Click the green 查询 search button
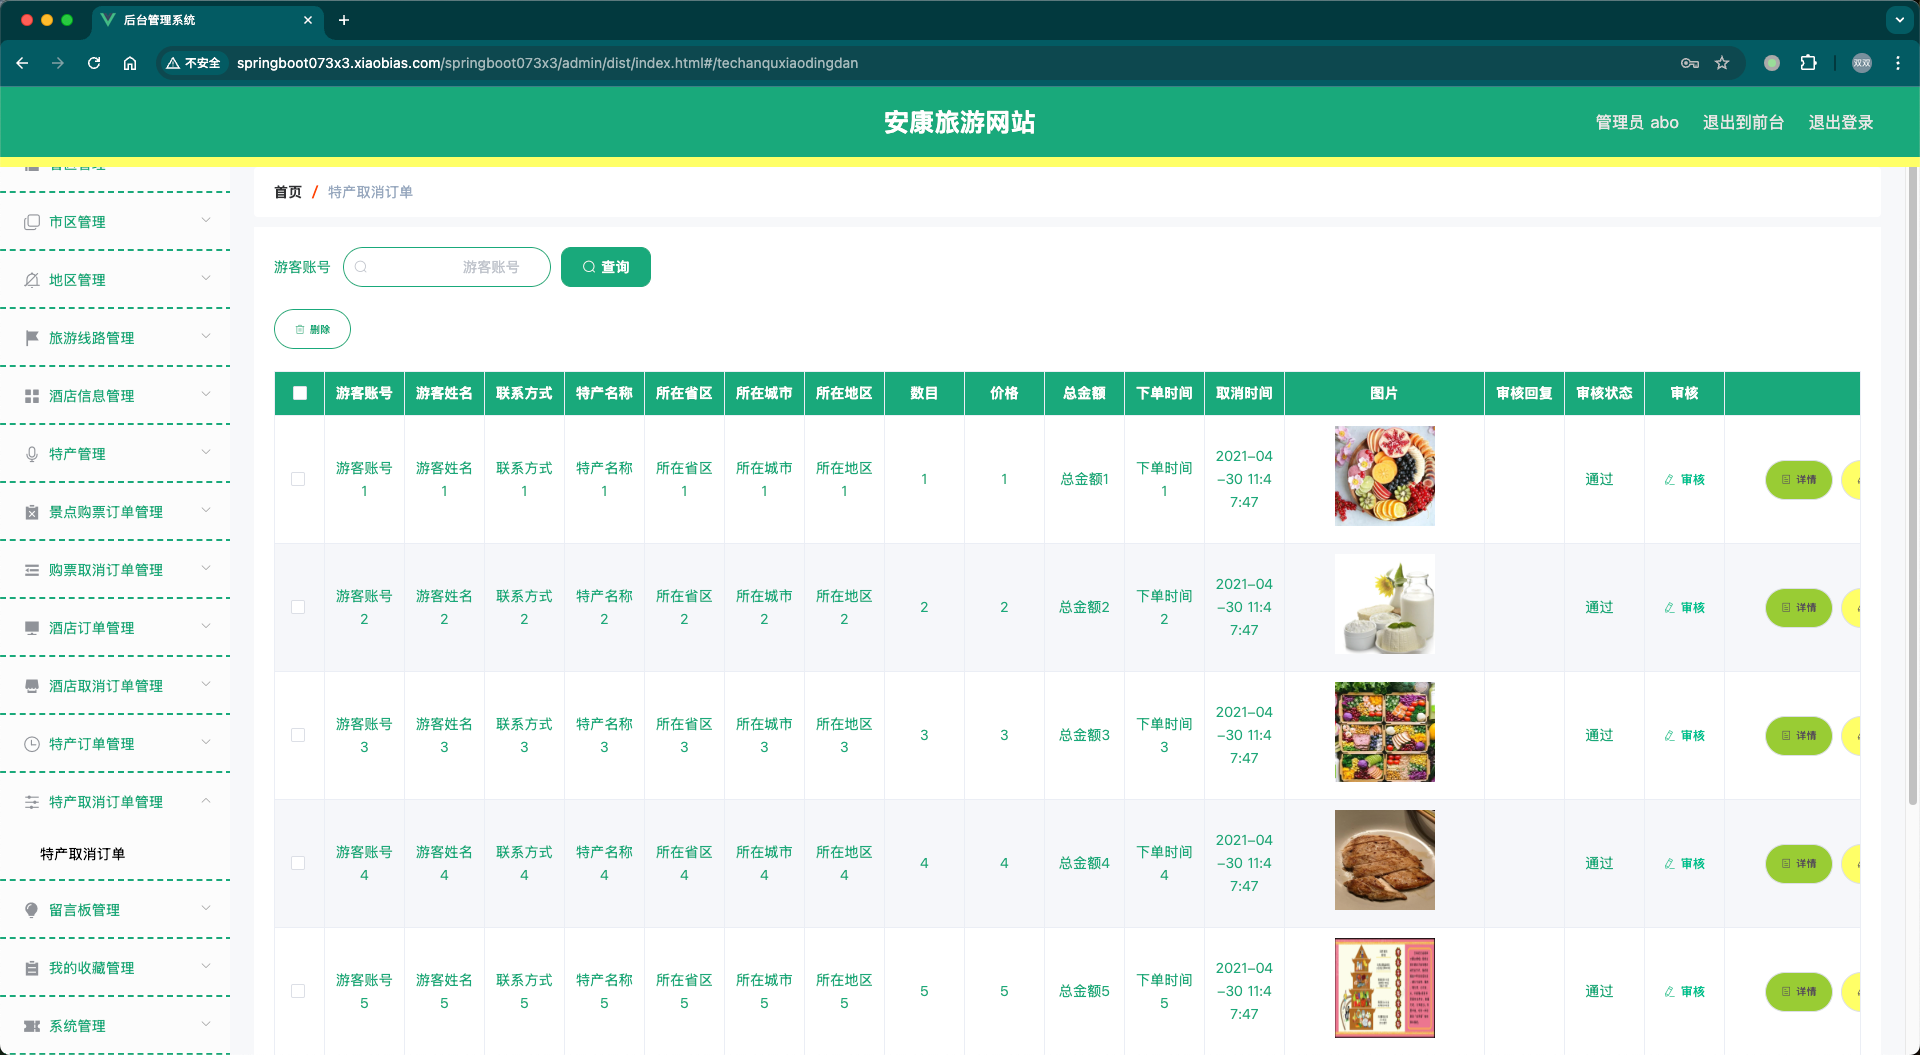The width and height of the screenshot is (1920, 1055). [606, 267]
